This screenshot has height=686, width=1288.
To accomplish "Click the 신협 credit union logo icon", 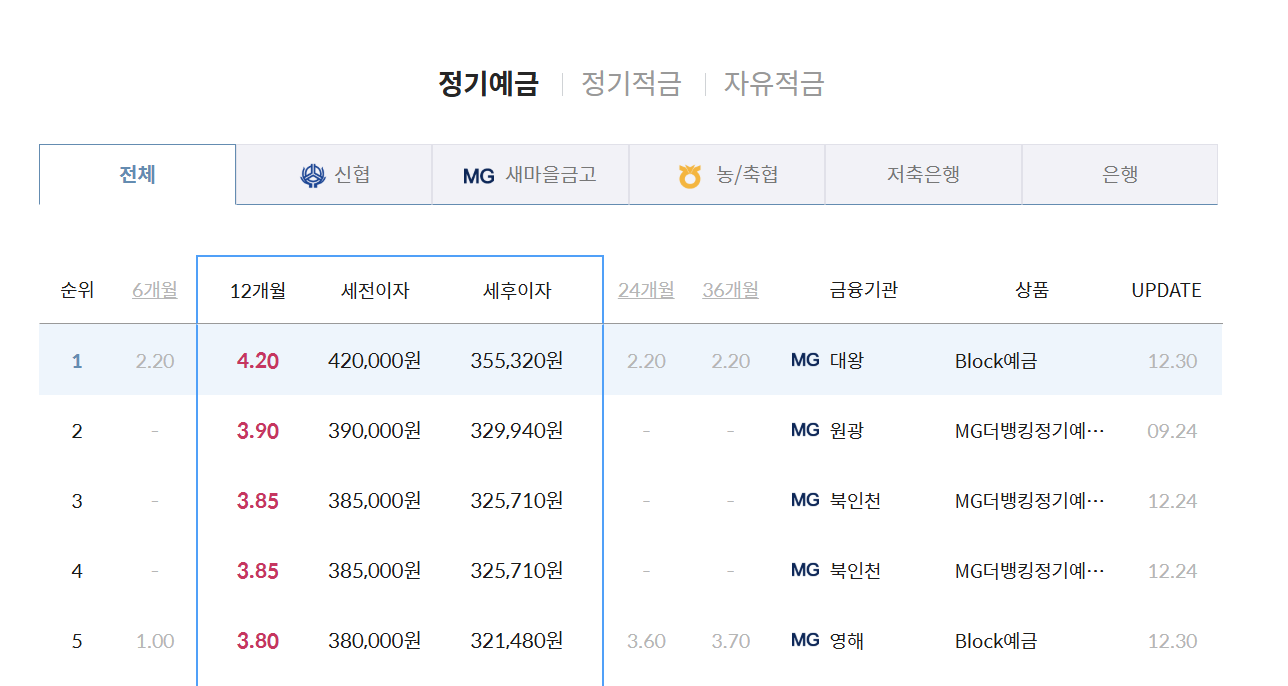I will pyautogui.click(x=312, y=174).
